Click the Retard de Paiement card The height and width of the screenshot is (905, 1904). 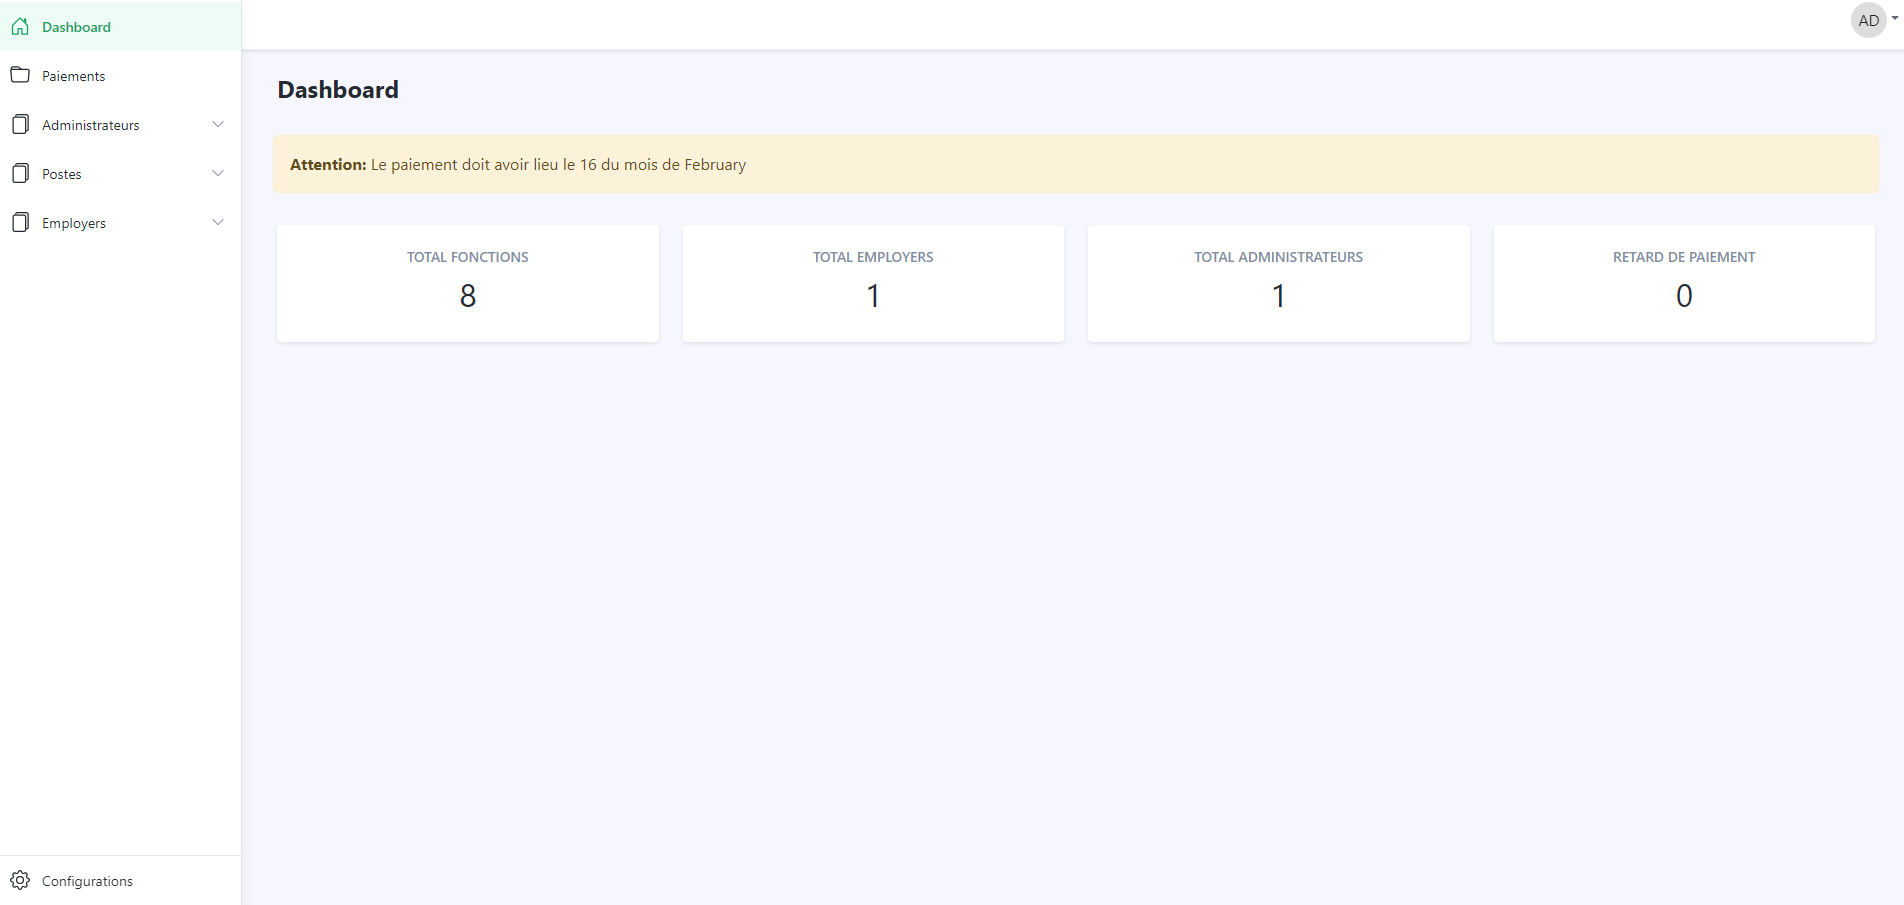click(x=1683, y=283)
